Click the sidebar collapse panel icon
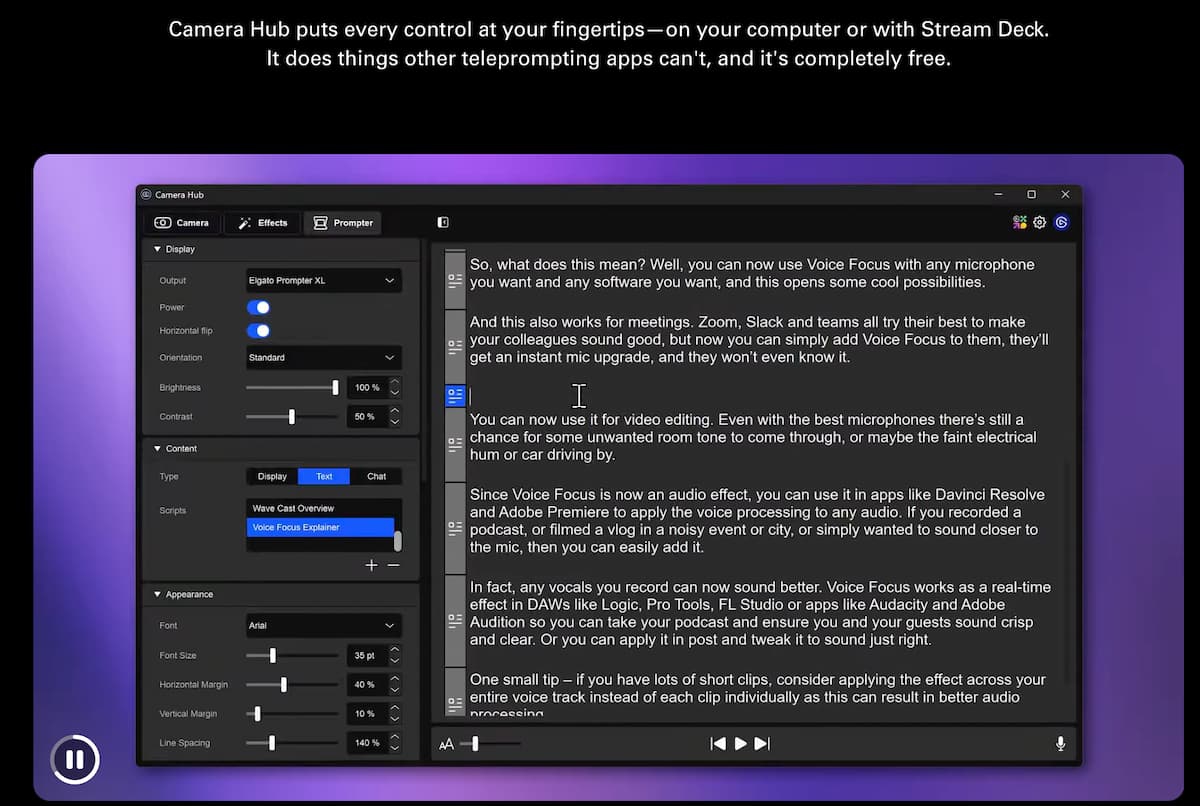The width and height of the screenshot is (1200, 806). [443, 223]
